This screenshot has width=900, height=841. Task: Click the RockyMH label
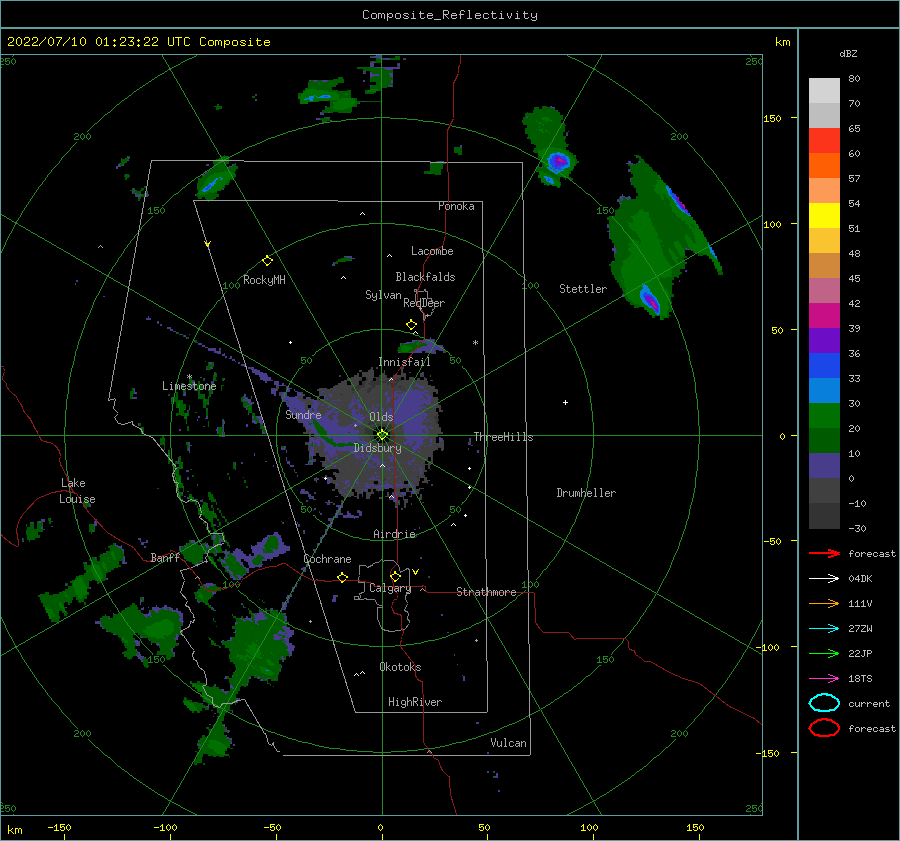(x=264, y=280)
